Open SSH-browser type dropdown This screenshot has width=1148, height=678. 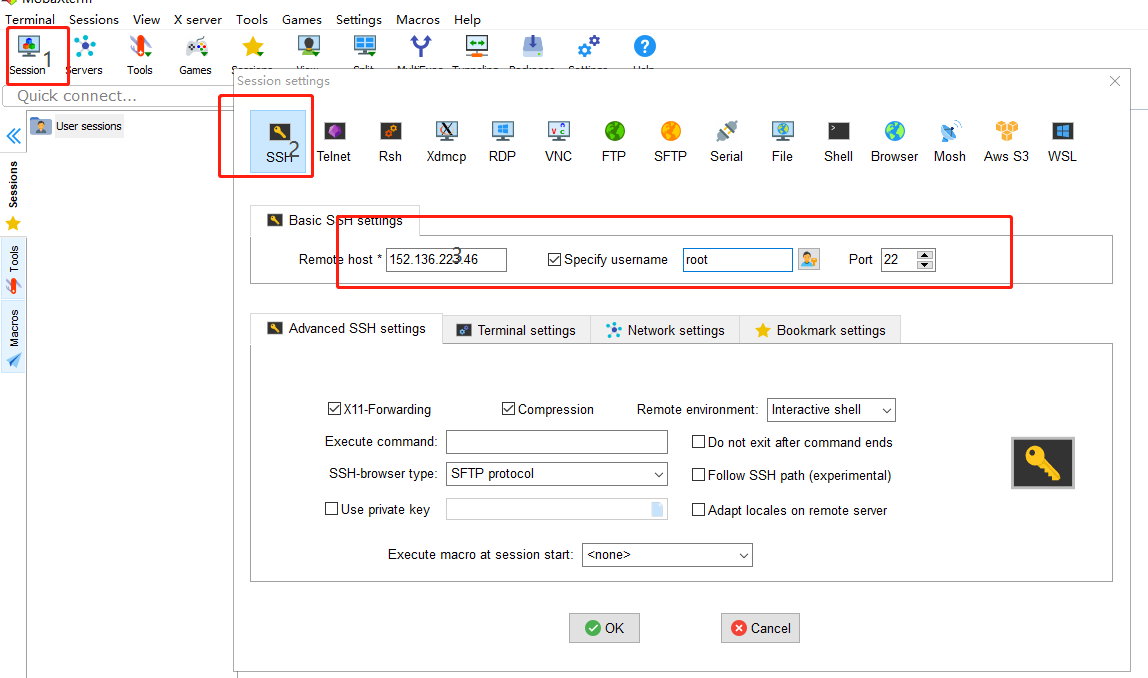[x=556, y=474]
